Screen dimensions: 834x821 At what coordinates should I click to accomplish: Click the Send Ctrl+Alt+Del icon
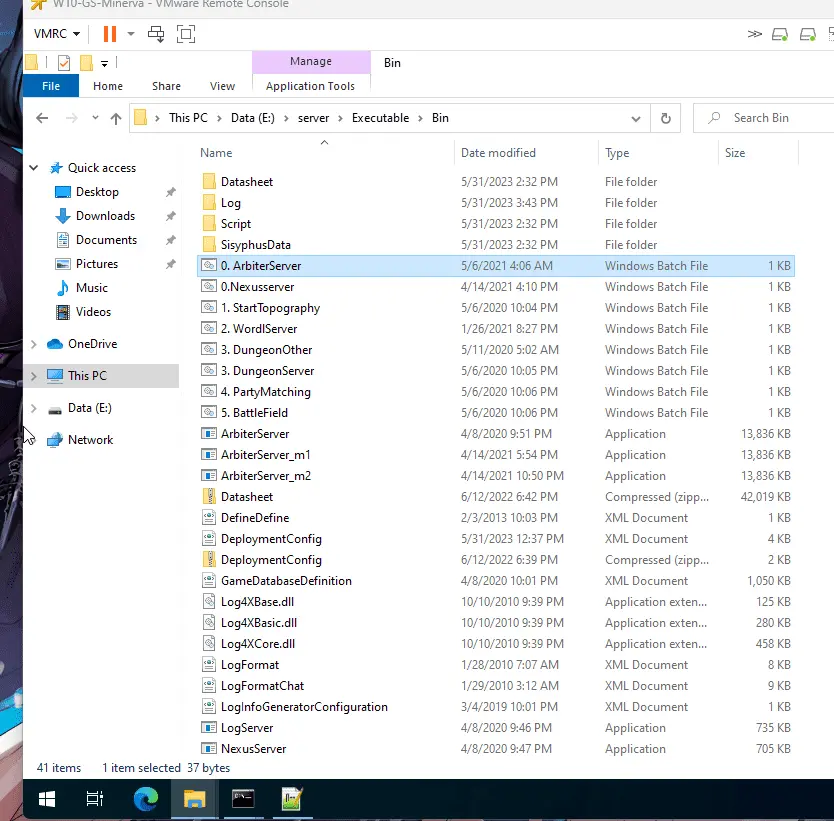coord(156,34)
